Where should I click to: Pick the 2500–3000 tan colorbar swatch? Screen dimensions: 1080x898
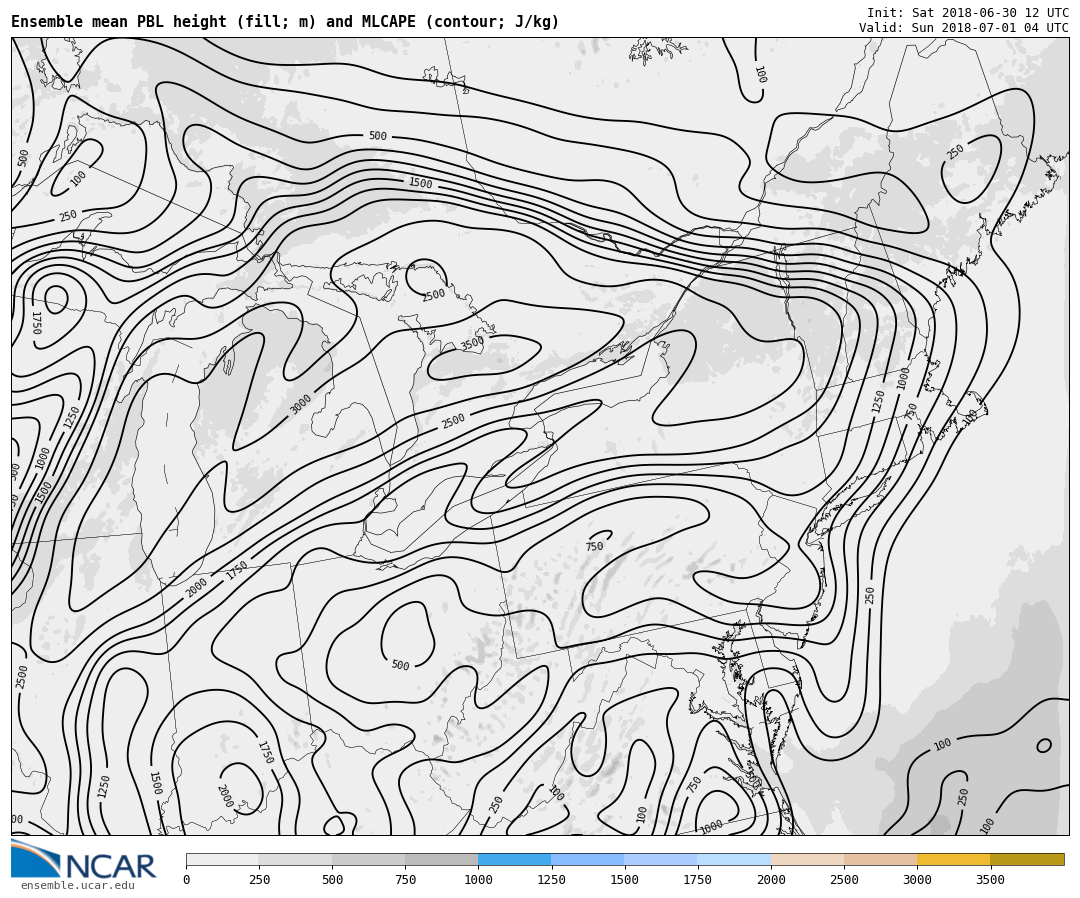(x=881, y=859)
